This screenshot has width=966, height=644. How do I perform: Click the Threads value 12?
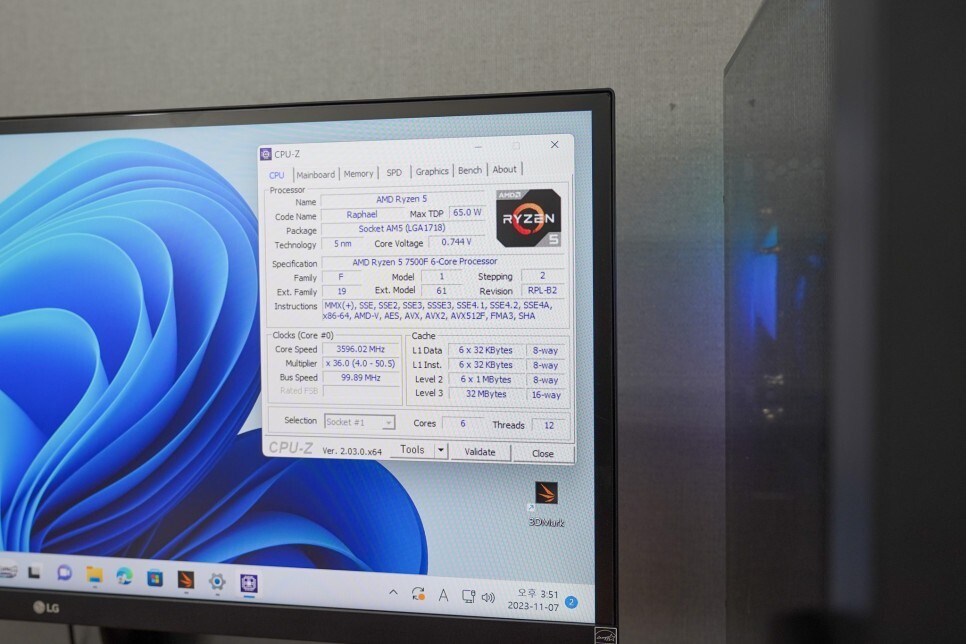[x=549, y=425]
